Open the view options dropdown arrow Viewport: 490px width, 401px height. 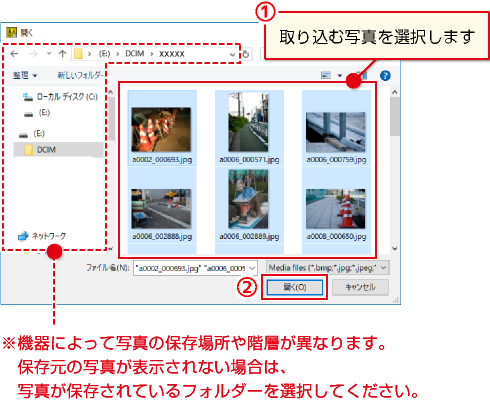(x=340, y=76)
